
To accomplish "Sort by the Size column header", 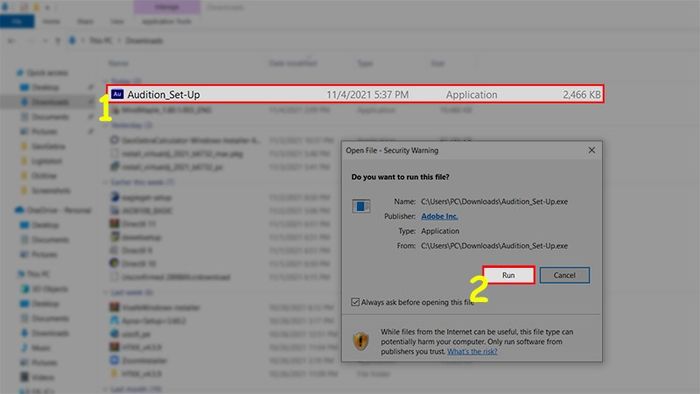I will (438, 63).
